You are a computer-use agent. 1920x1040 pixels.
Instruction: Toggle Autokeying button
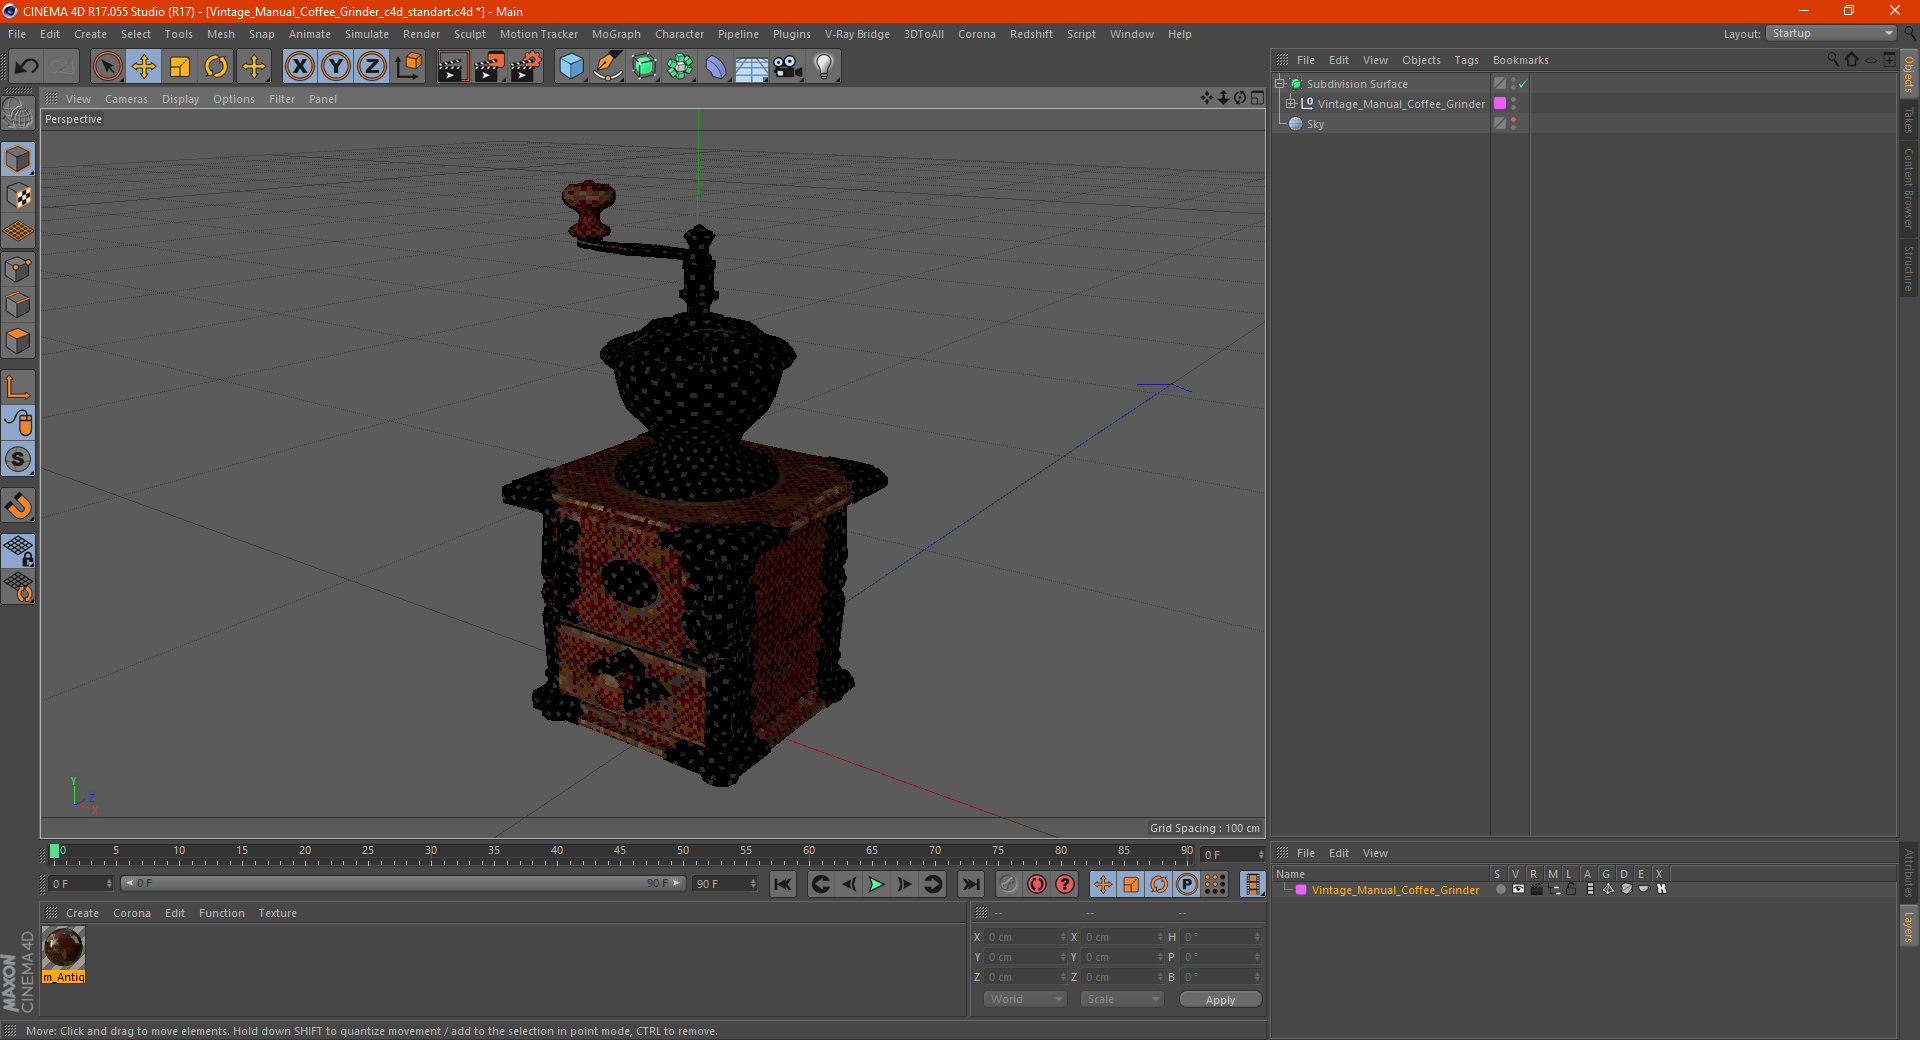click(x=1037, y=884)
